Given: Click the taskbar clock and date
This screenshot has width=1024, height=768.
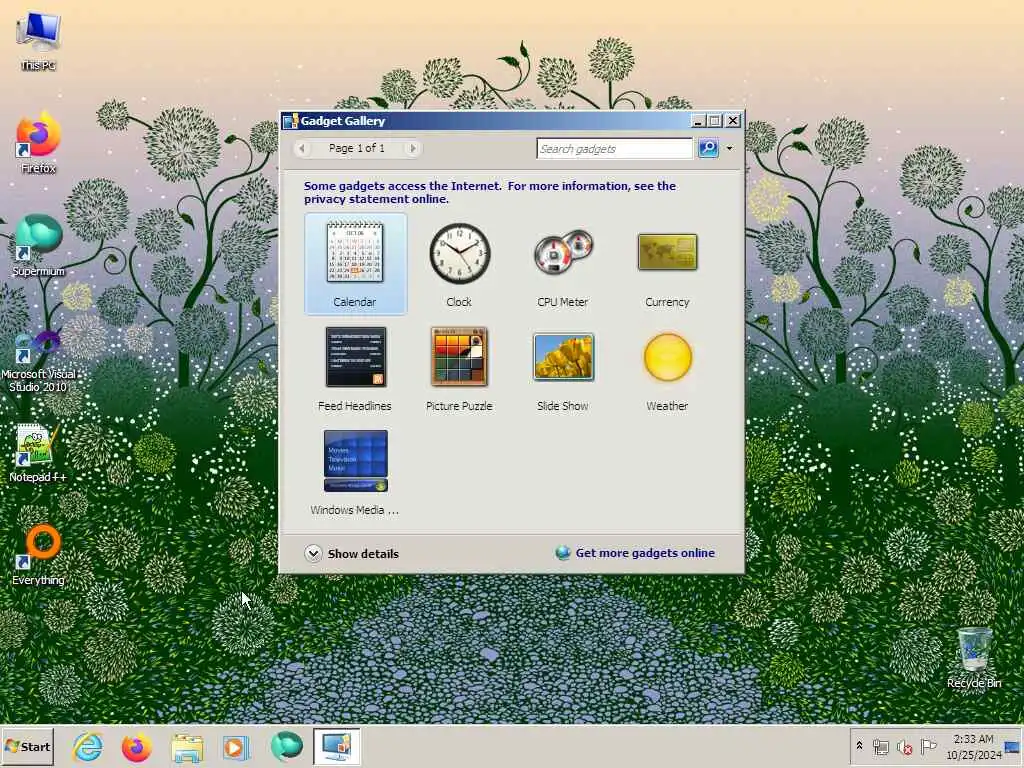Looking at the screenshot, I should click(974, 746).
